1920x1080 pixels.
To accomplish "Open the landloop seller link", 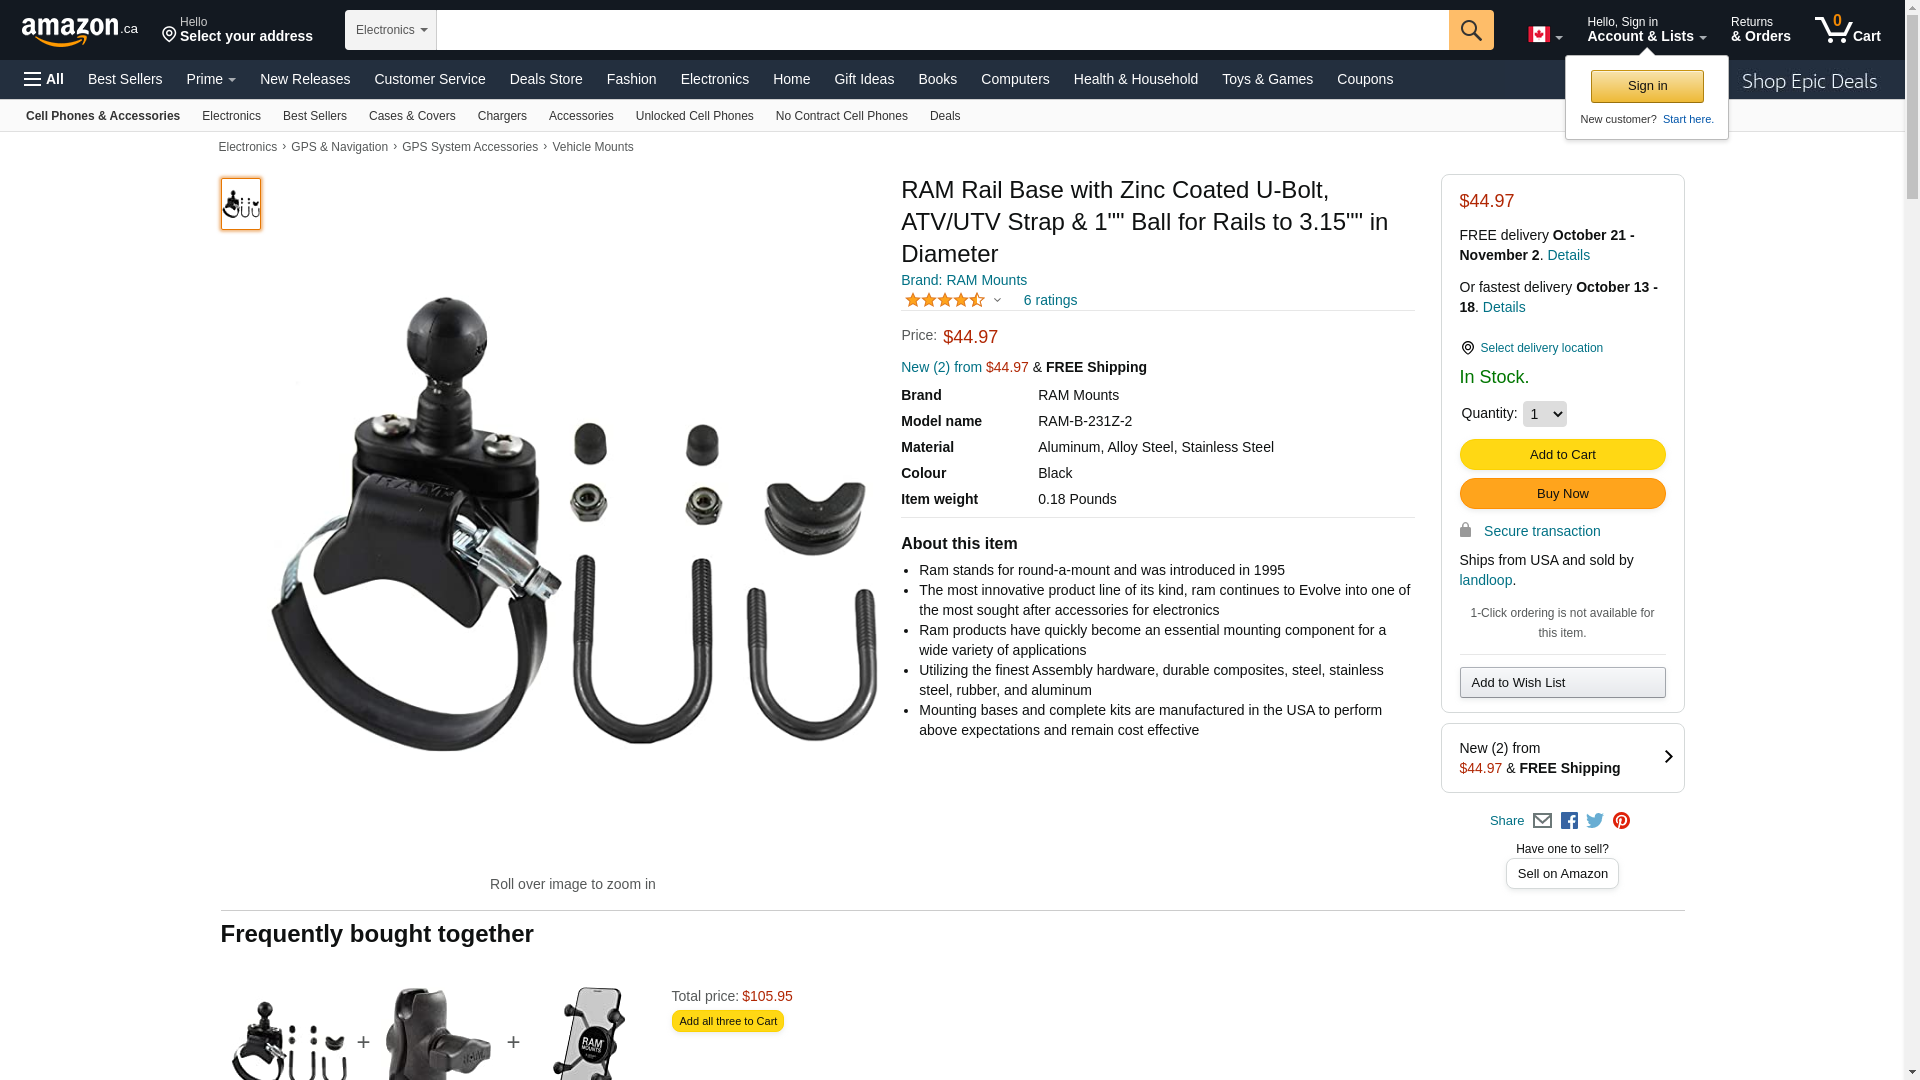I will click(1485, 580).
